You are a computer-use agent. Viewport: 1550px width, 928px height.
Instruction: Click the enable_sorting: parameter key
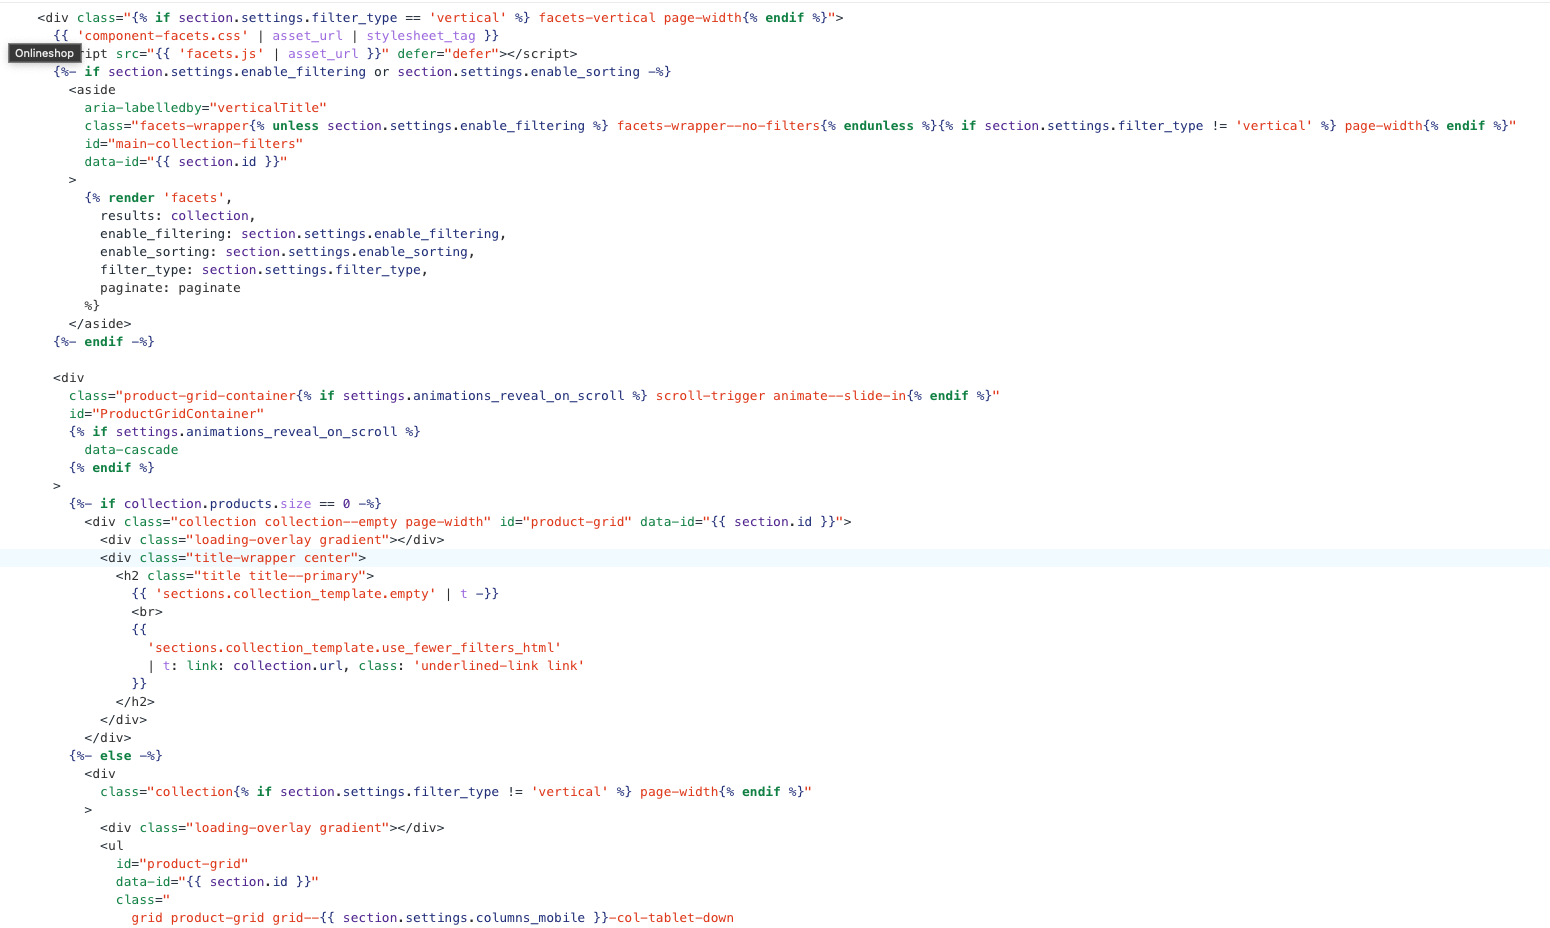coord(158,252)
